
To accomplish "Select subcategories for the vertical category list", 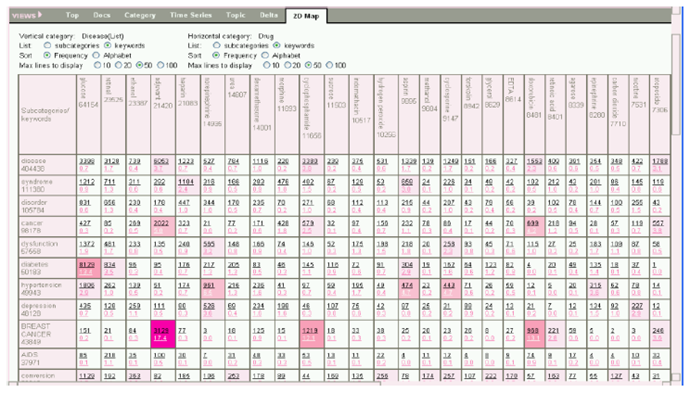I will coord(47,45).
